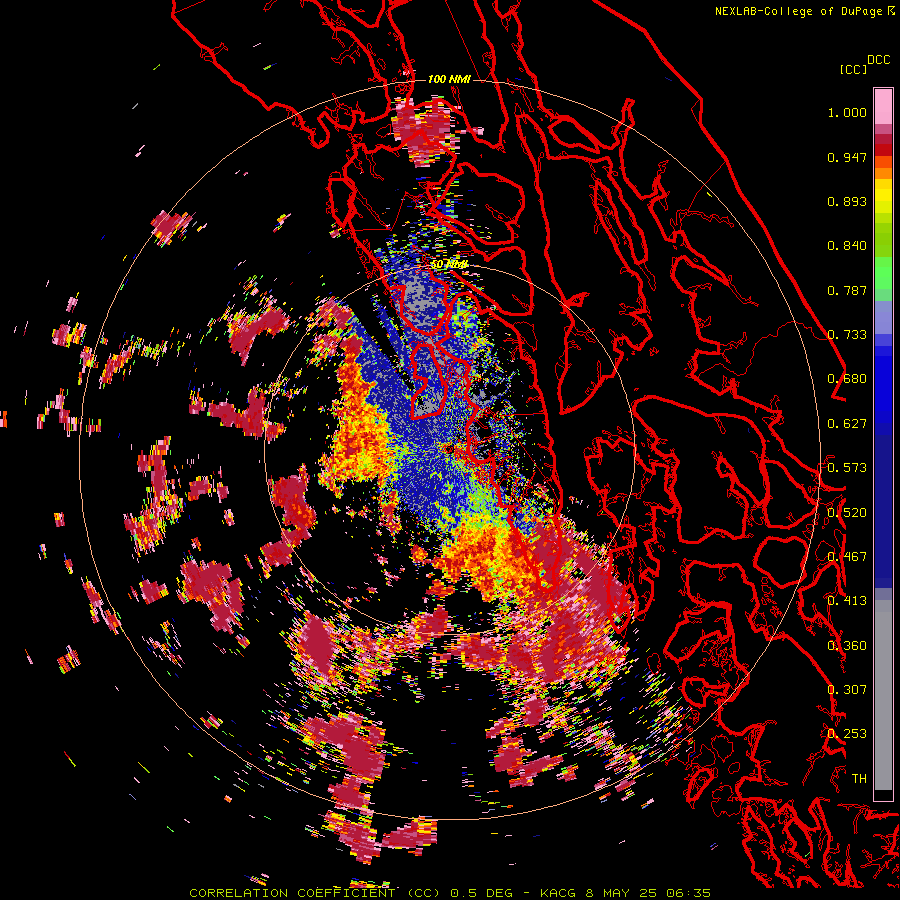Select the 0.467 scale value
The width and height of the screenshot is (900, 900).
pos(847,557)
